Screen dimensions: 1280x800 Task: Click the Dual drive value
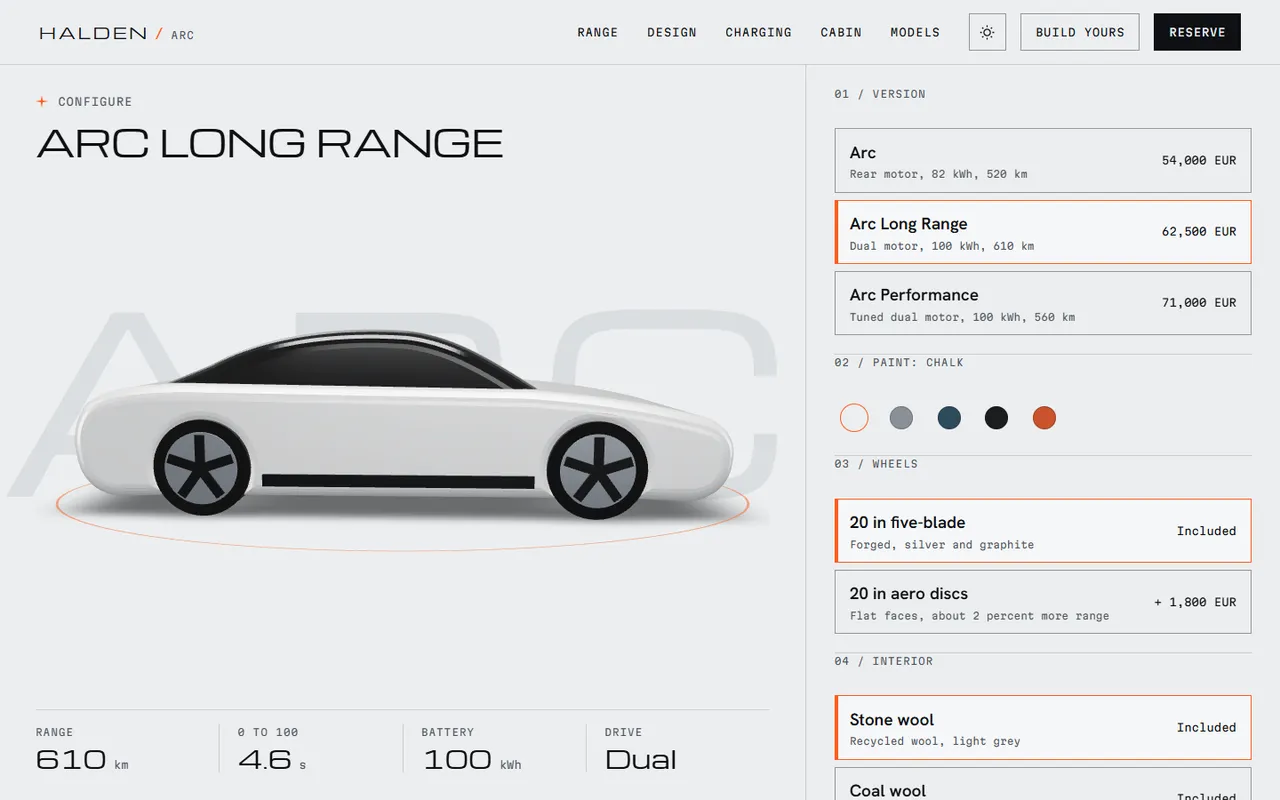tap(641, 760)
